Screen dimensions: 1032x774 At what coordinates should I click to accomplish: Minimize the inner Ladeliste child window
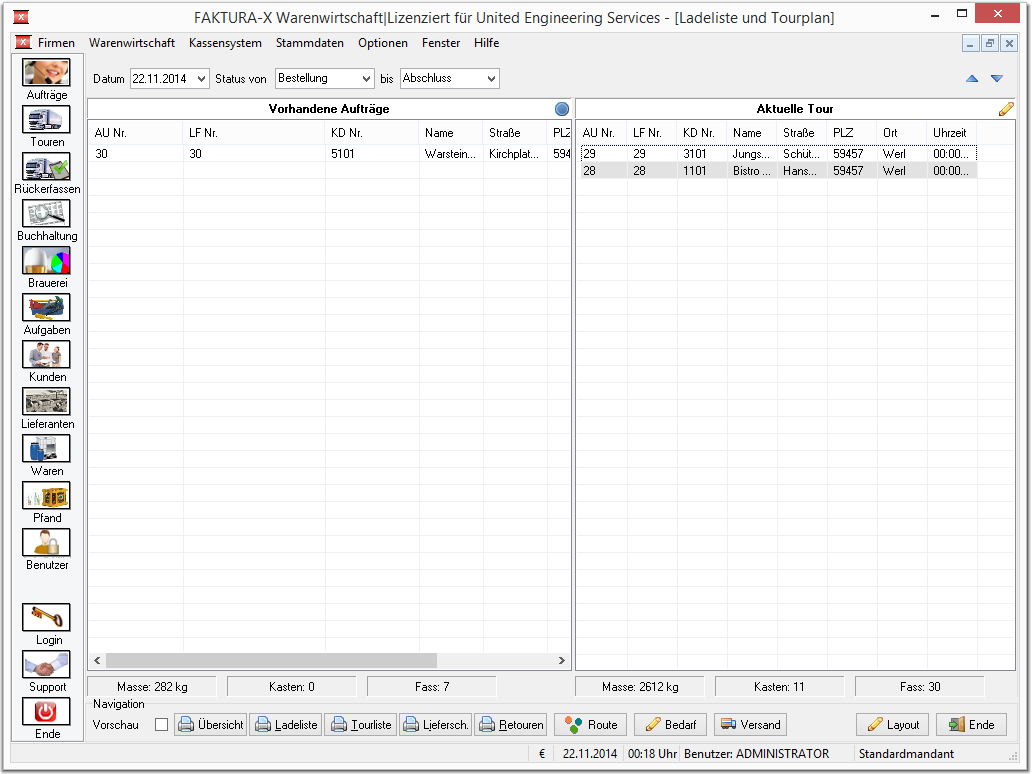click(970, 43)
